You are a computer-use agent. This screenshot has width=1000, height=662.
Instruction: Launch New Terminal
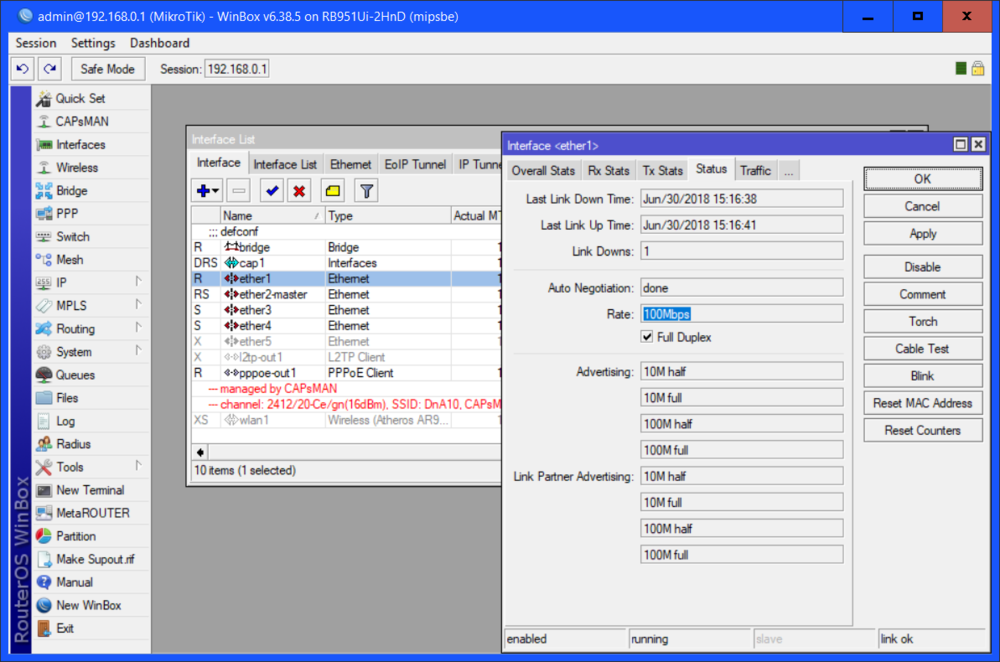pos(90,490)
